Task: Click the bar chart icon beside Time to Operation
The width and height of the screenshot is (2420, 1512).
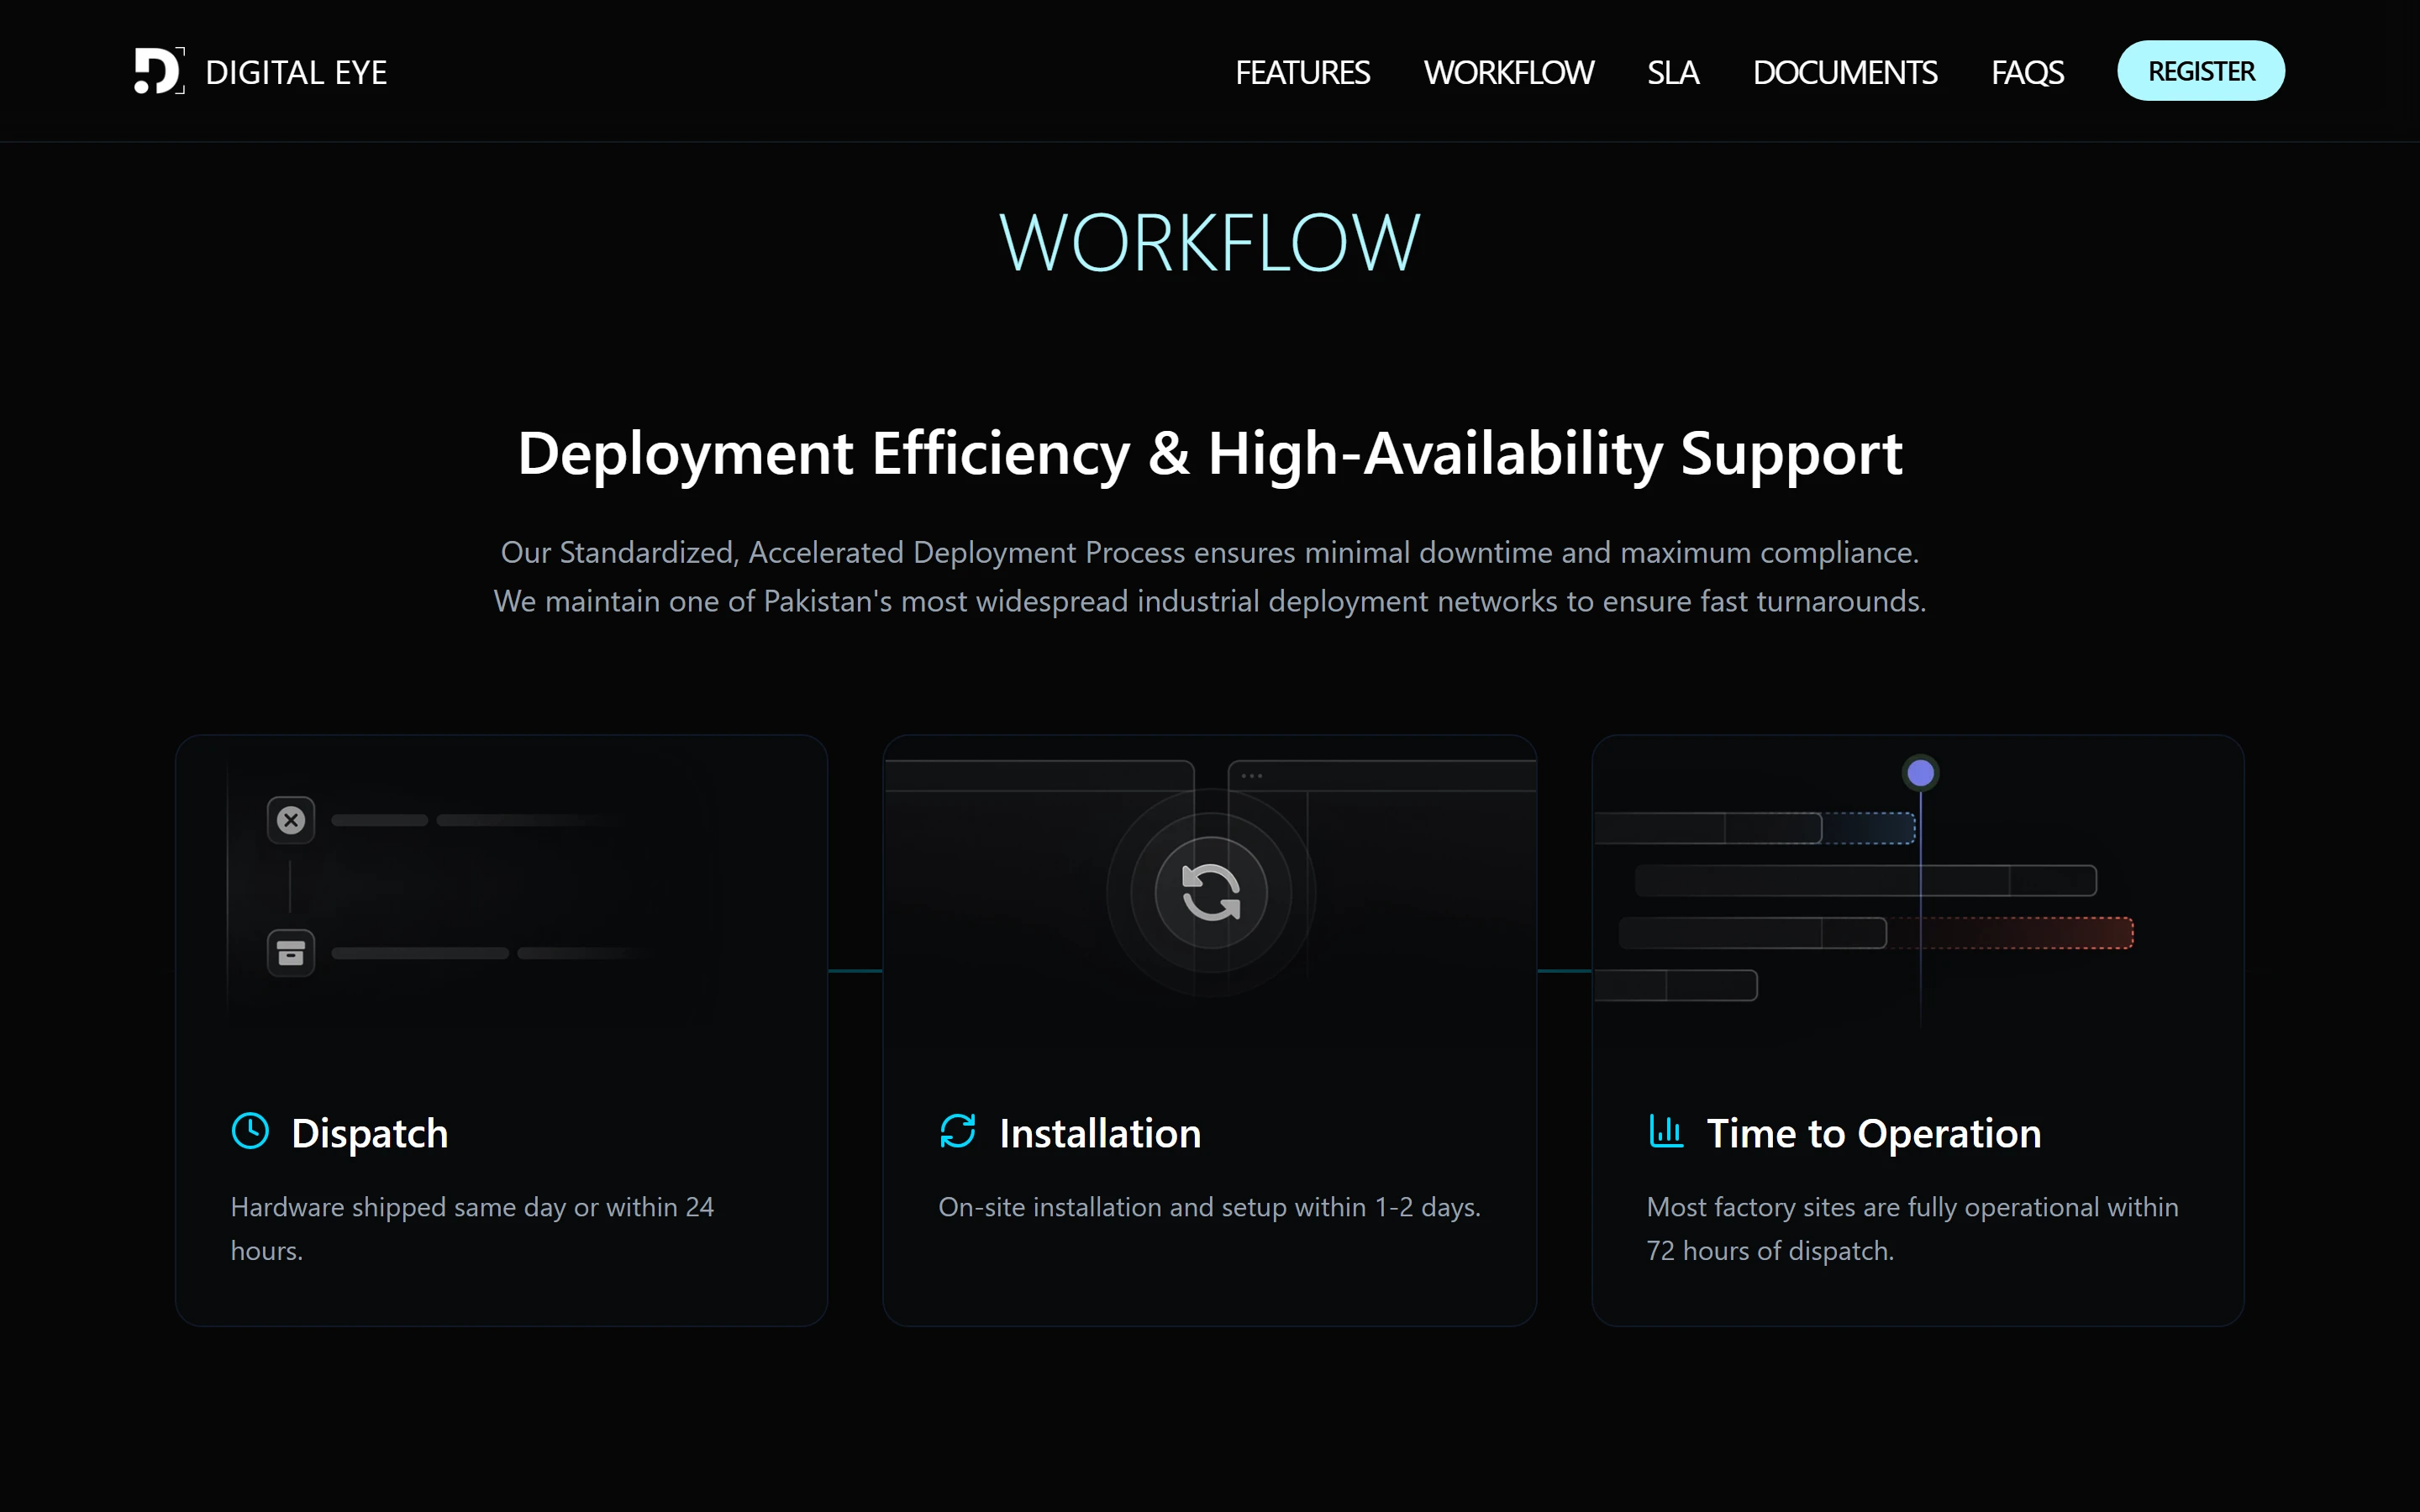Action: click(1666, 1131)
